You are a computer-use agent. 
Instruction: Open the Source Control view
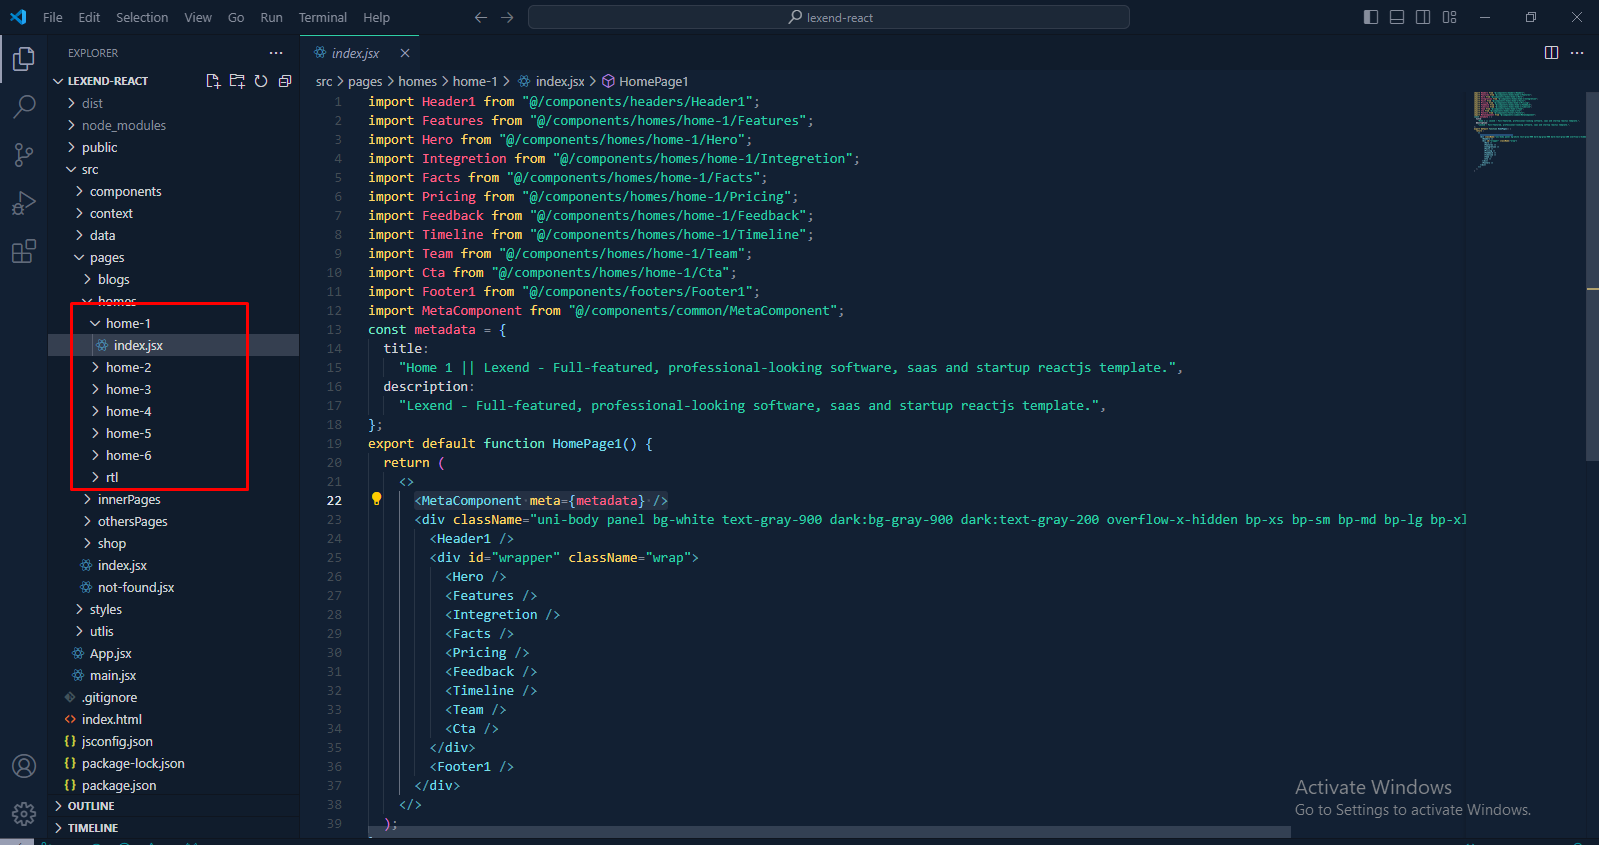(24, 154)
